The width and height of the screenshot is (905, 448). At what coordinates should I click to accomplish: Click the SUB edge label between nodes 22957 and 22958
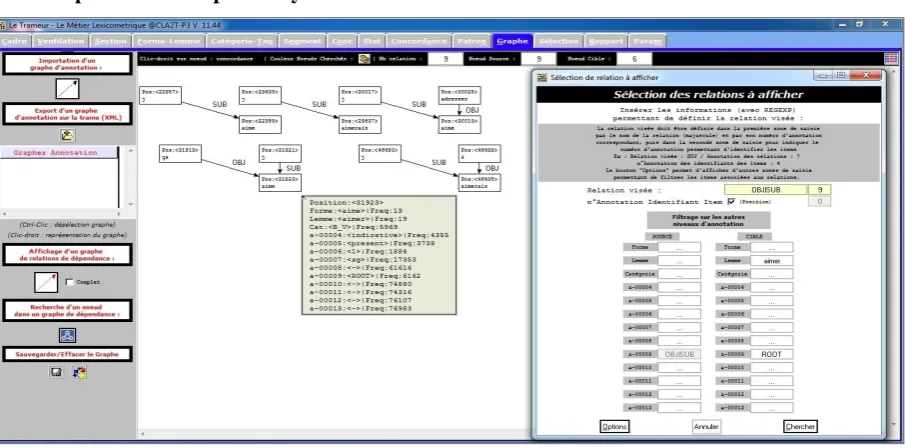point(219,104)
